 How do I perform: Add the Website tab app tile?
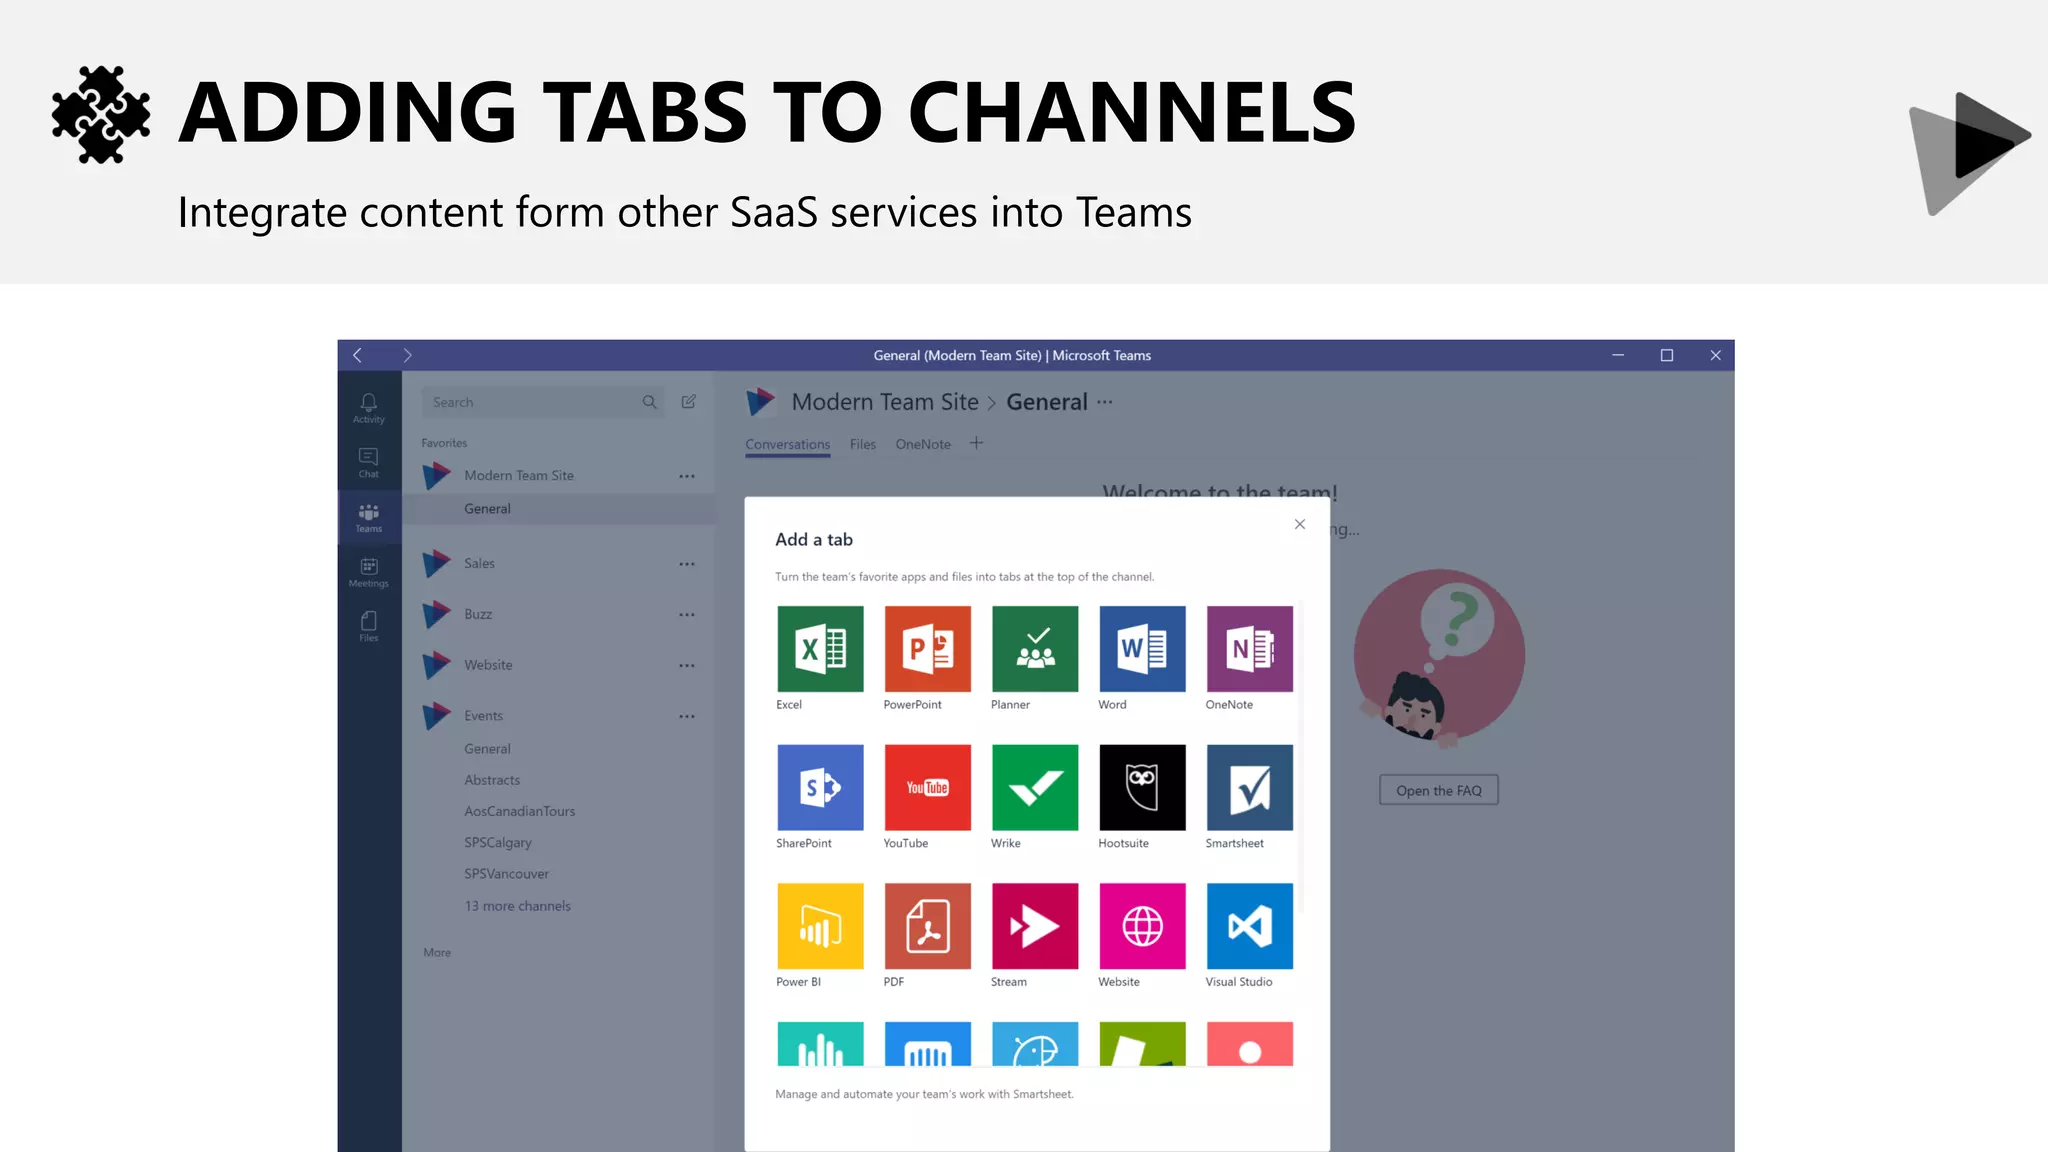[x=1142, y=926]
